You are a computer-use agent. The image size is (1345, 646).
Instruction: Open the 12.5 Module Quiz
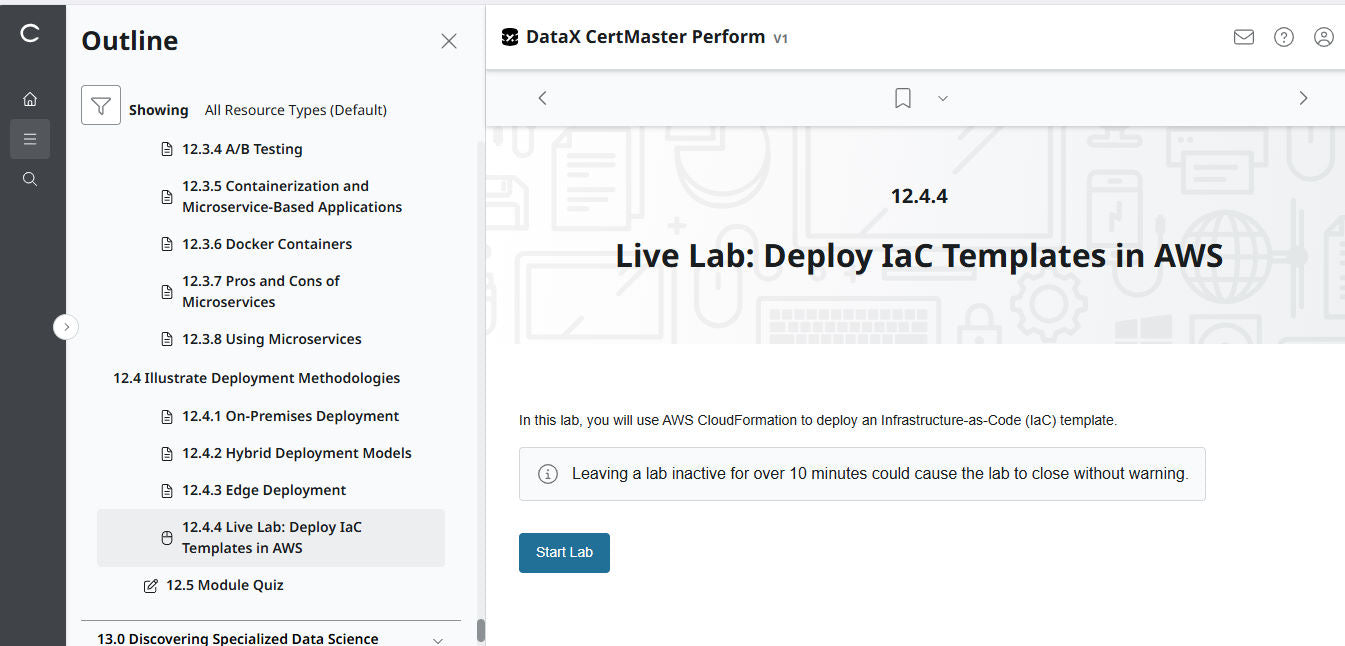coord(222,585)
